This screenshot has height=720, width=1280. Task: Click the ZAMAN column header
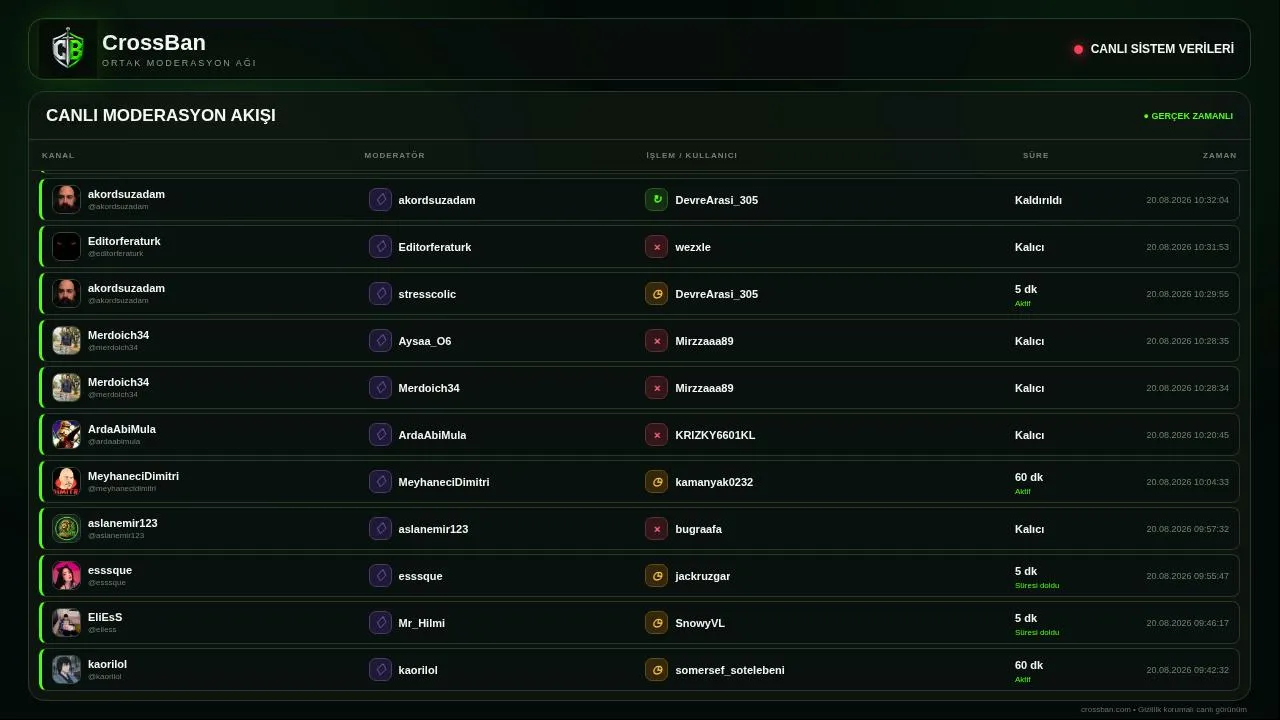[1220, 155]
